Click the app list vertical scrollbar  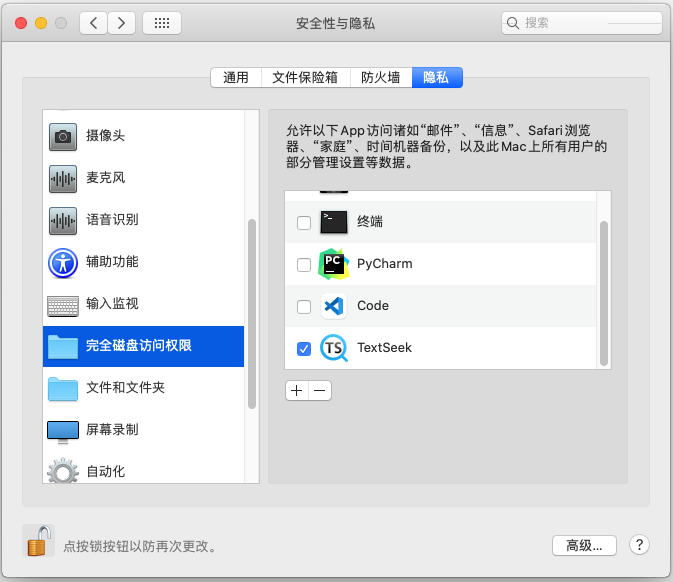point(603,290)
